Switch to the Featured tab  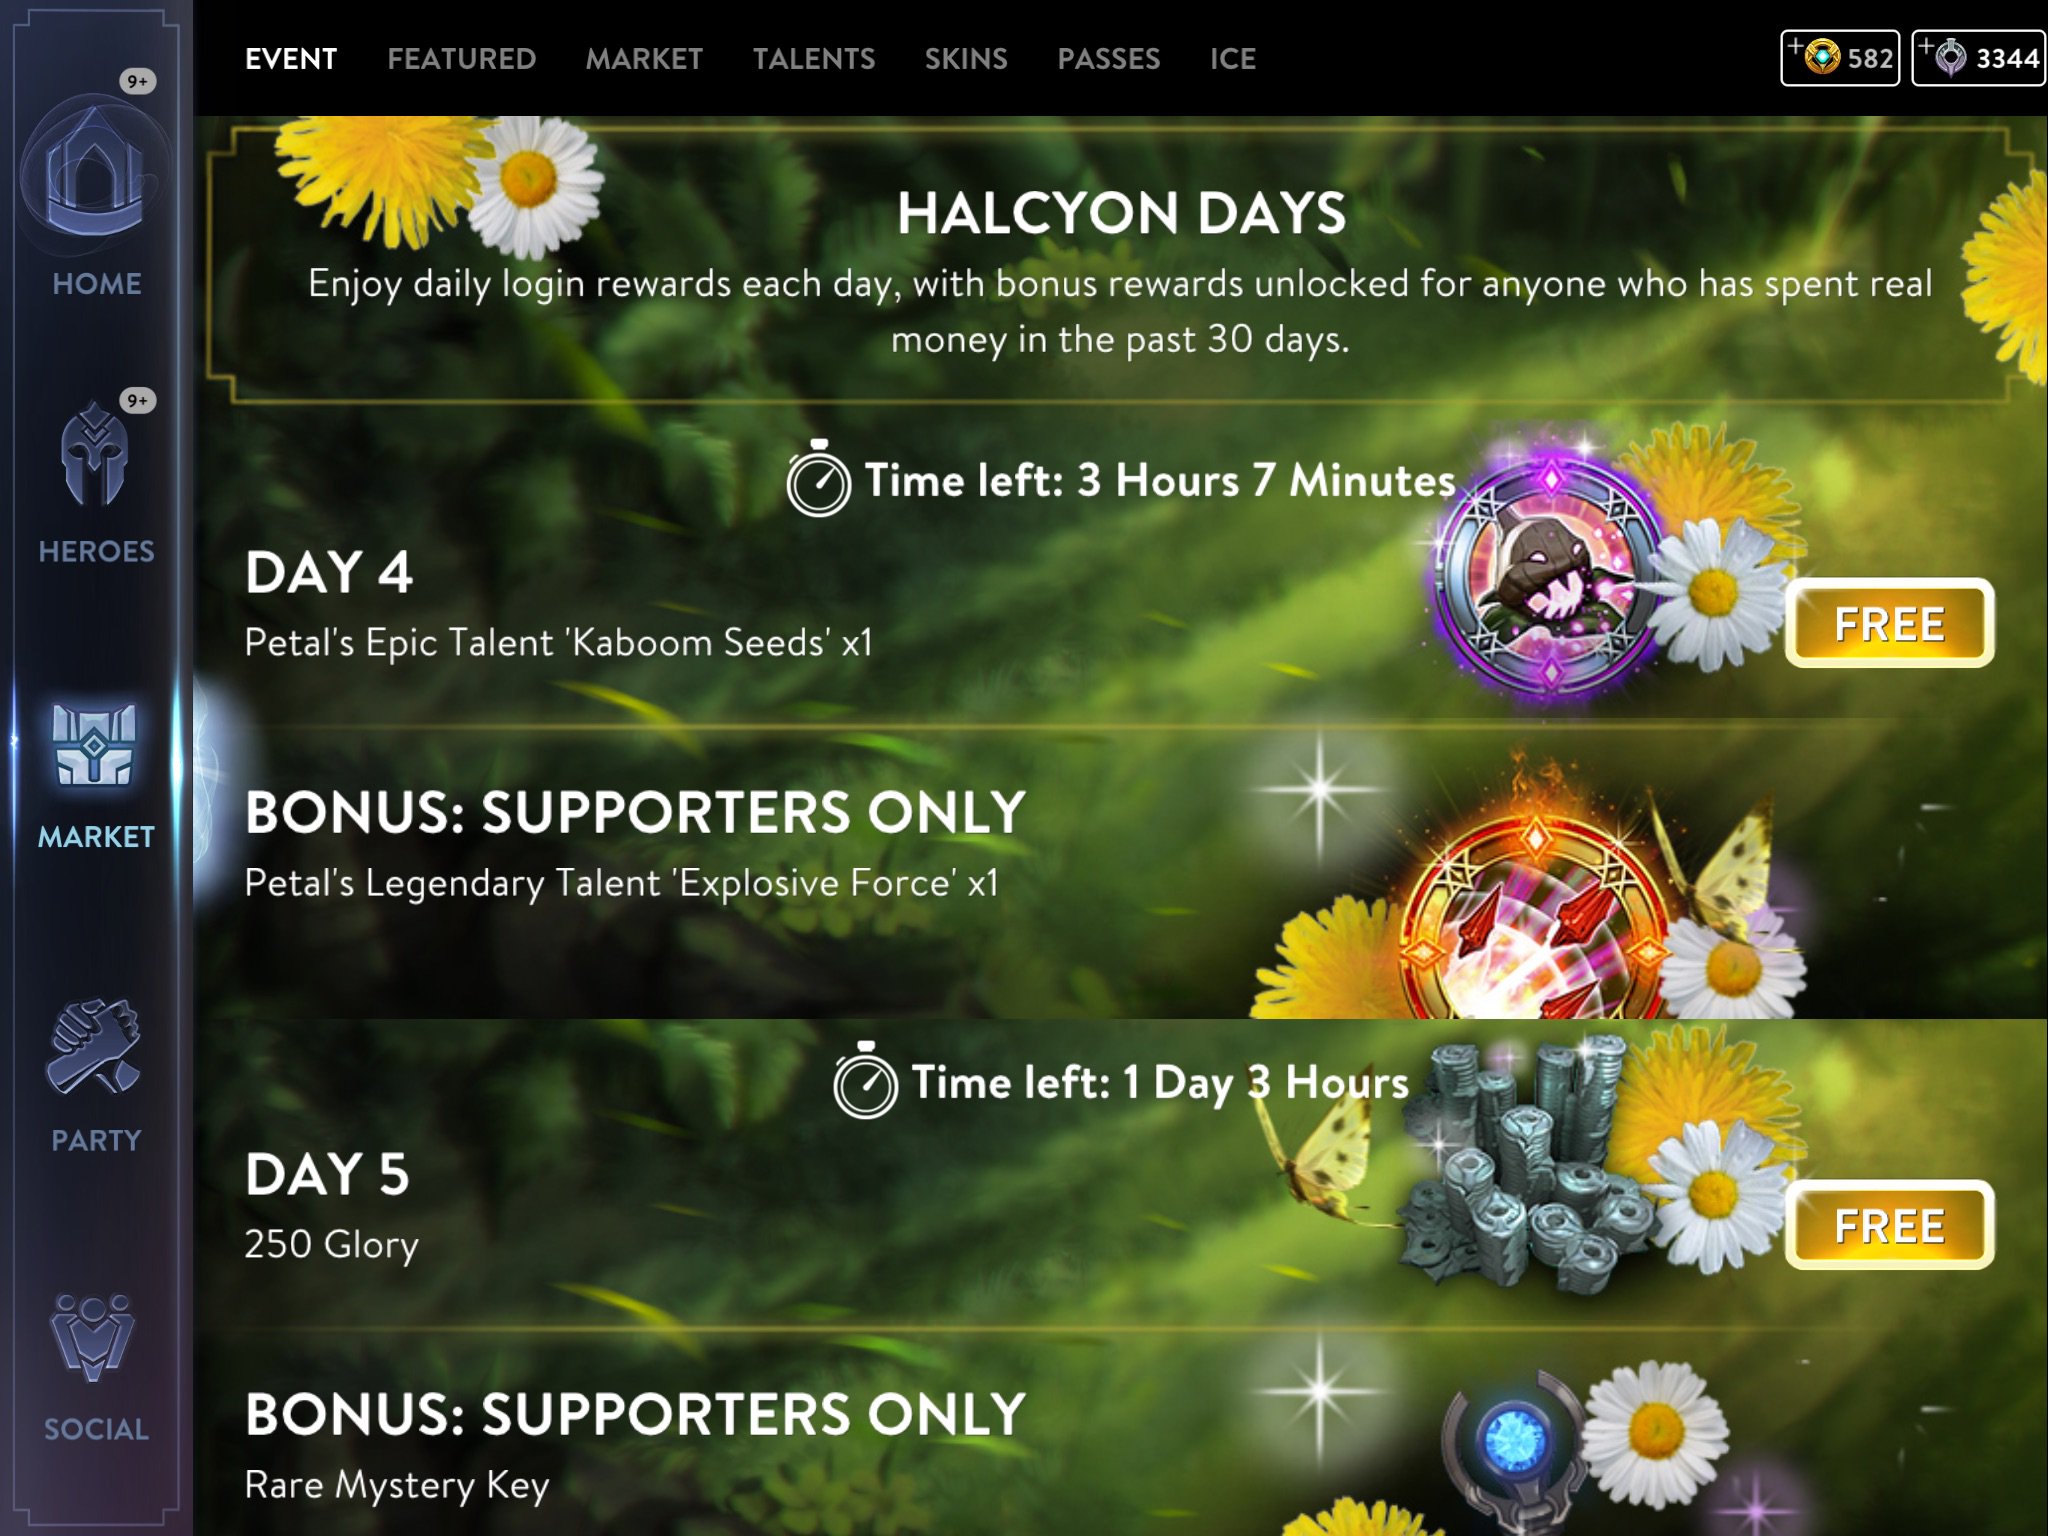(462, 59)
